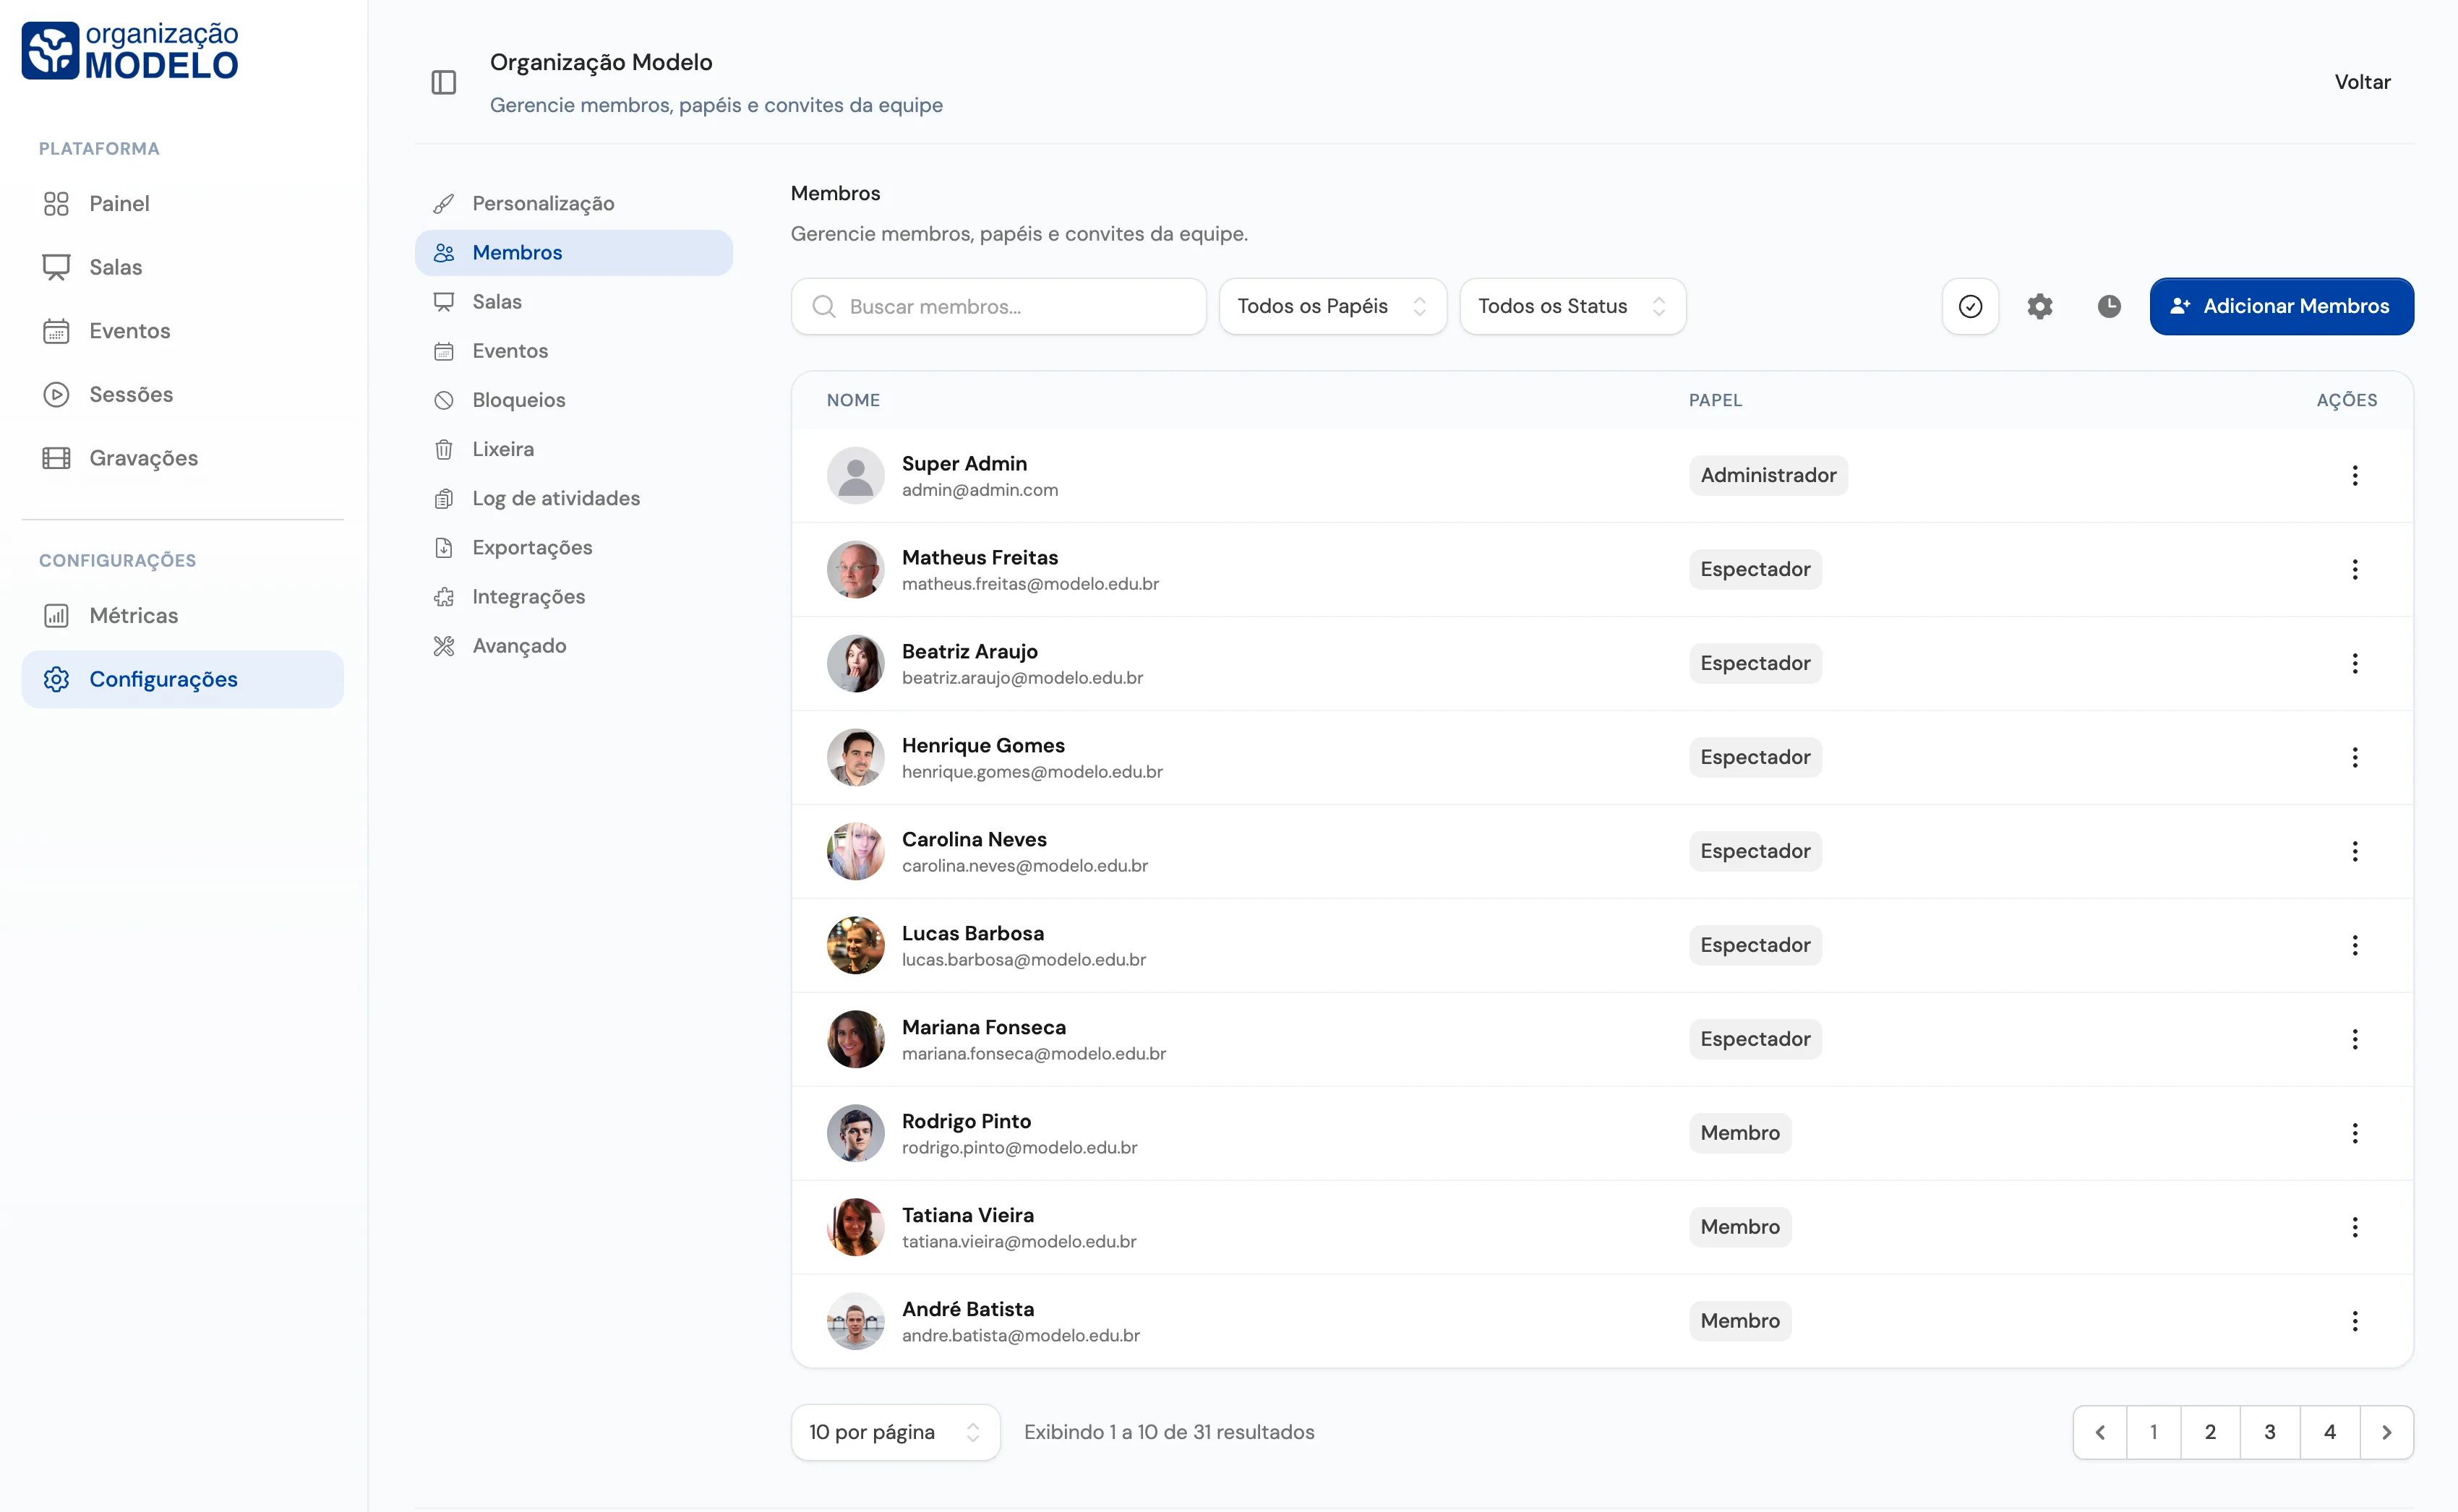The image size is (2458, 1512).
Task: Expand the Todos os Status dropdown
Action: pos(1571,306)
